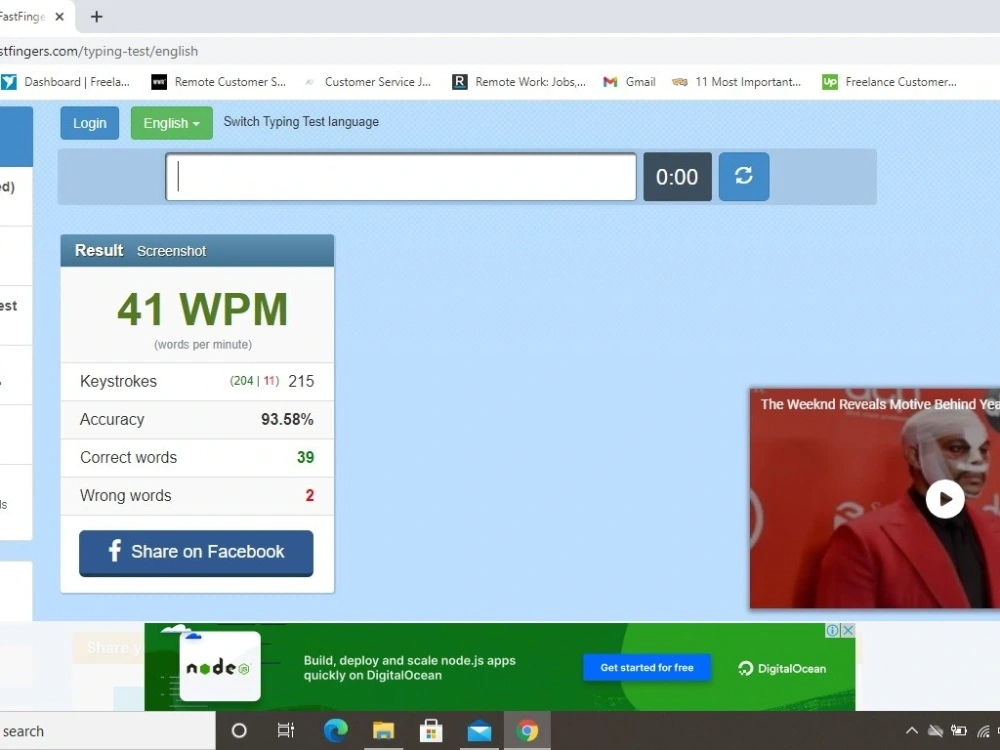
Task: Click the OneDrive cloud tray icon
Action: 936,731
